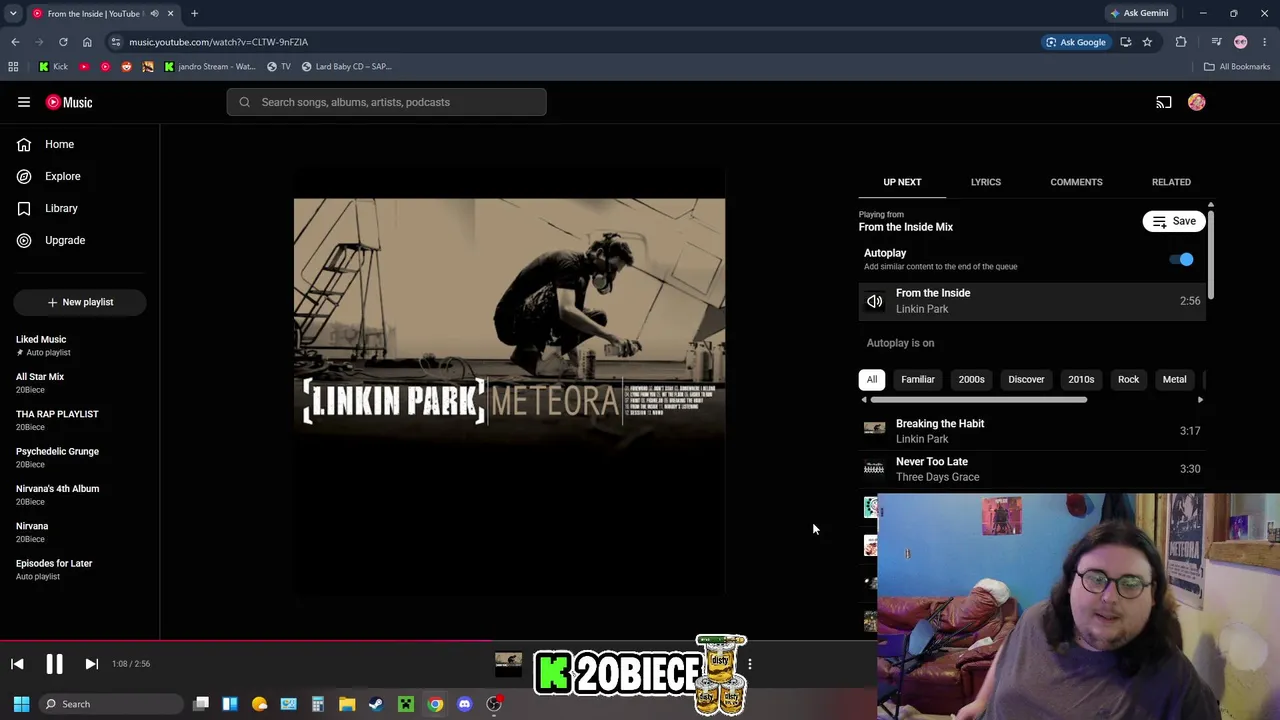Open the YouTube Music guide hamburger menu

click(x=24, y=102)
